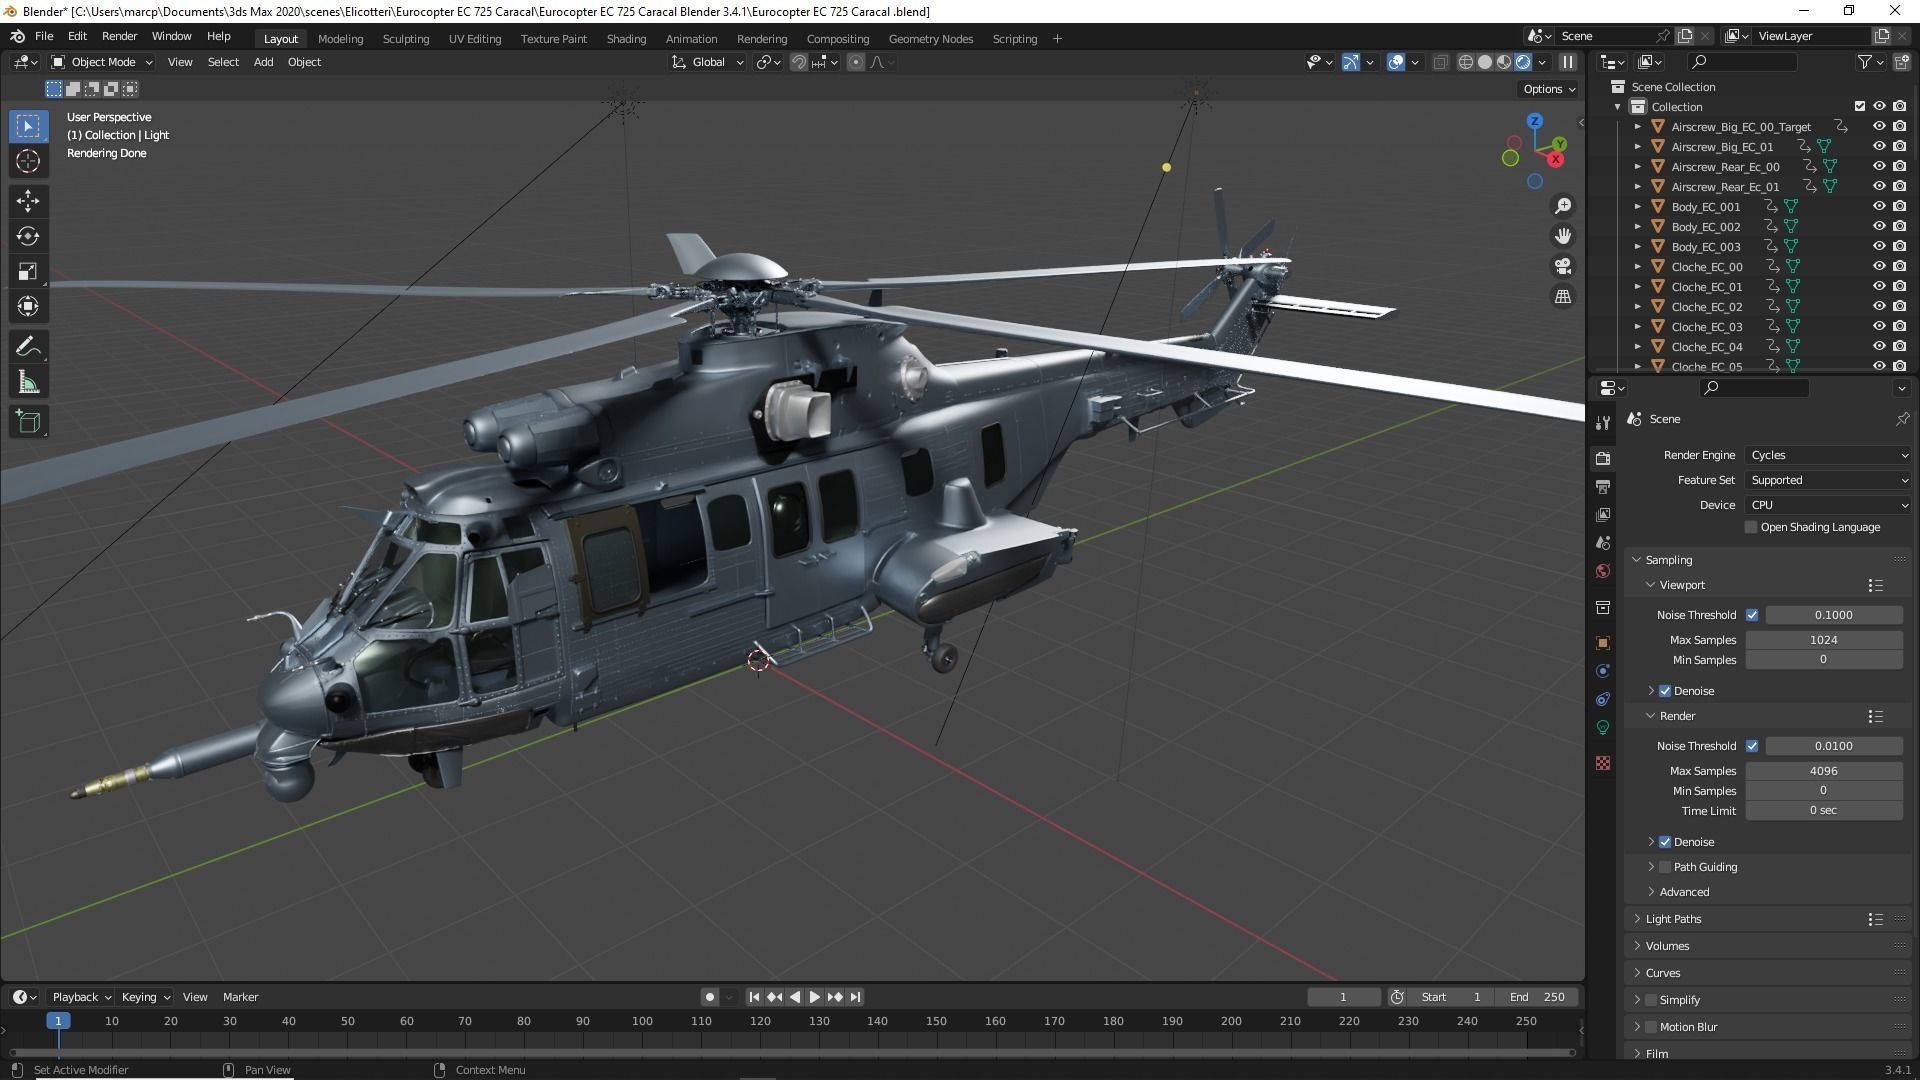The width and height of the screenshot is (1920, 1080).
Task: Activate the Measure tool
Action: (28, 383)
